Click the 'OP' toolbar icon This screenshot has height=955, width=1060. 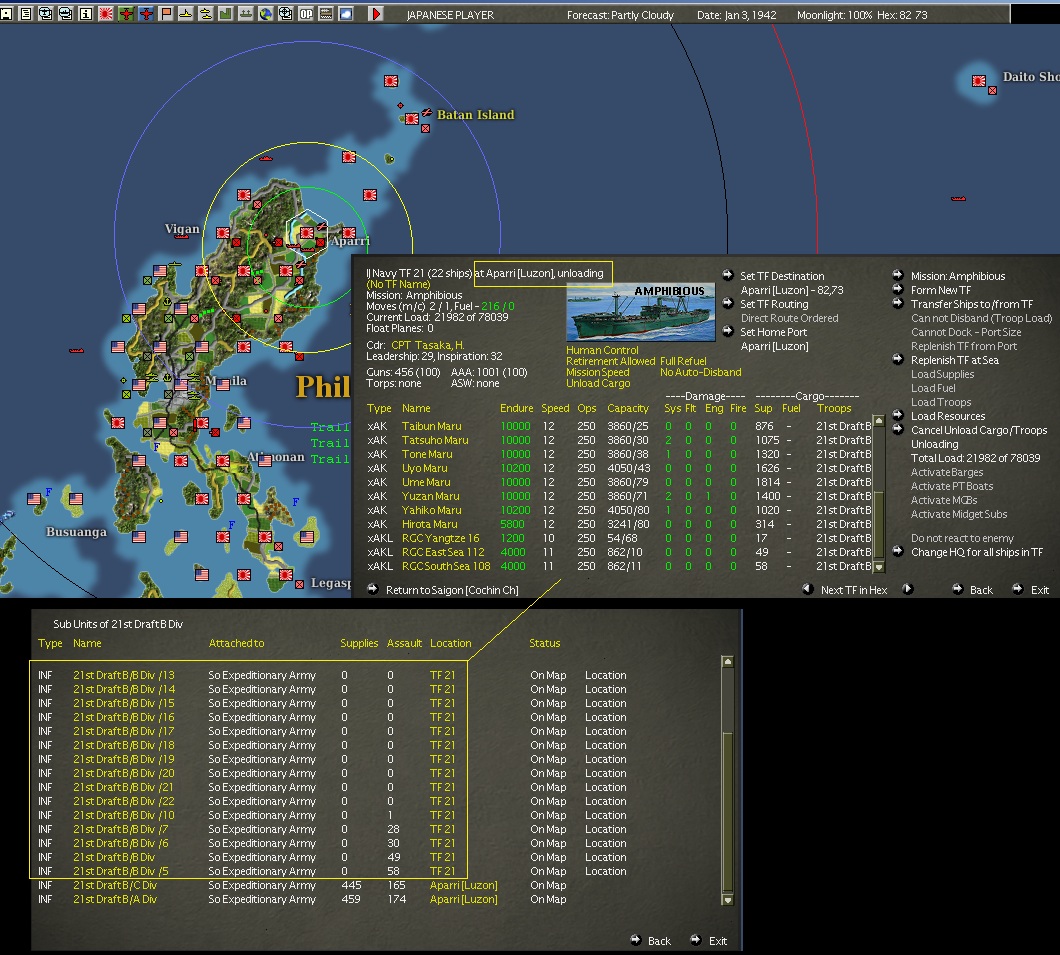(305, 14)
